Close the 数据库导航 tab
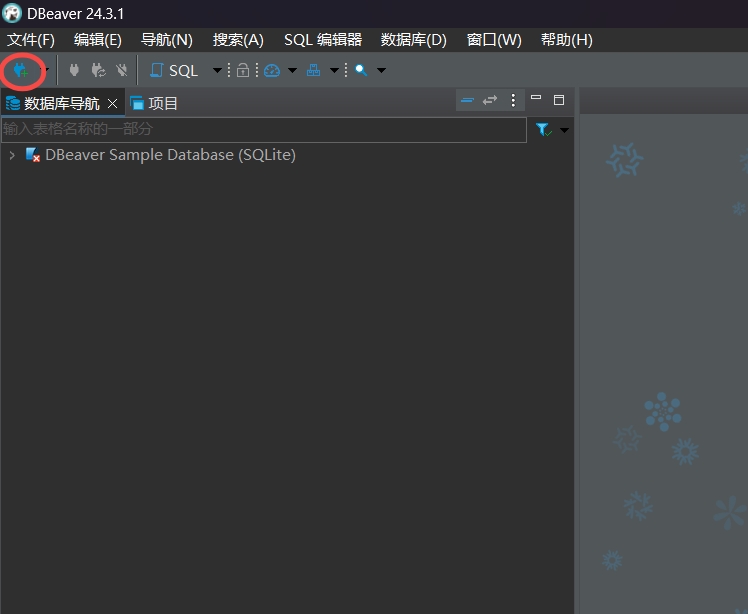Image resolution: width=748 pixels, height=614 pixels. 113,103
